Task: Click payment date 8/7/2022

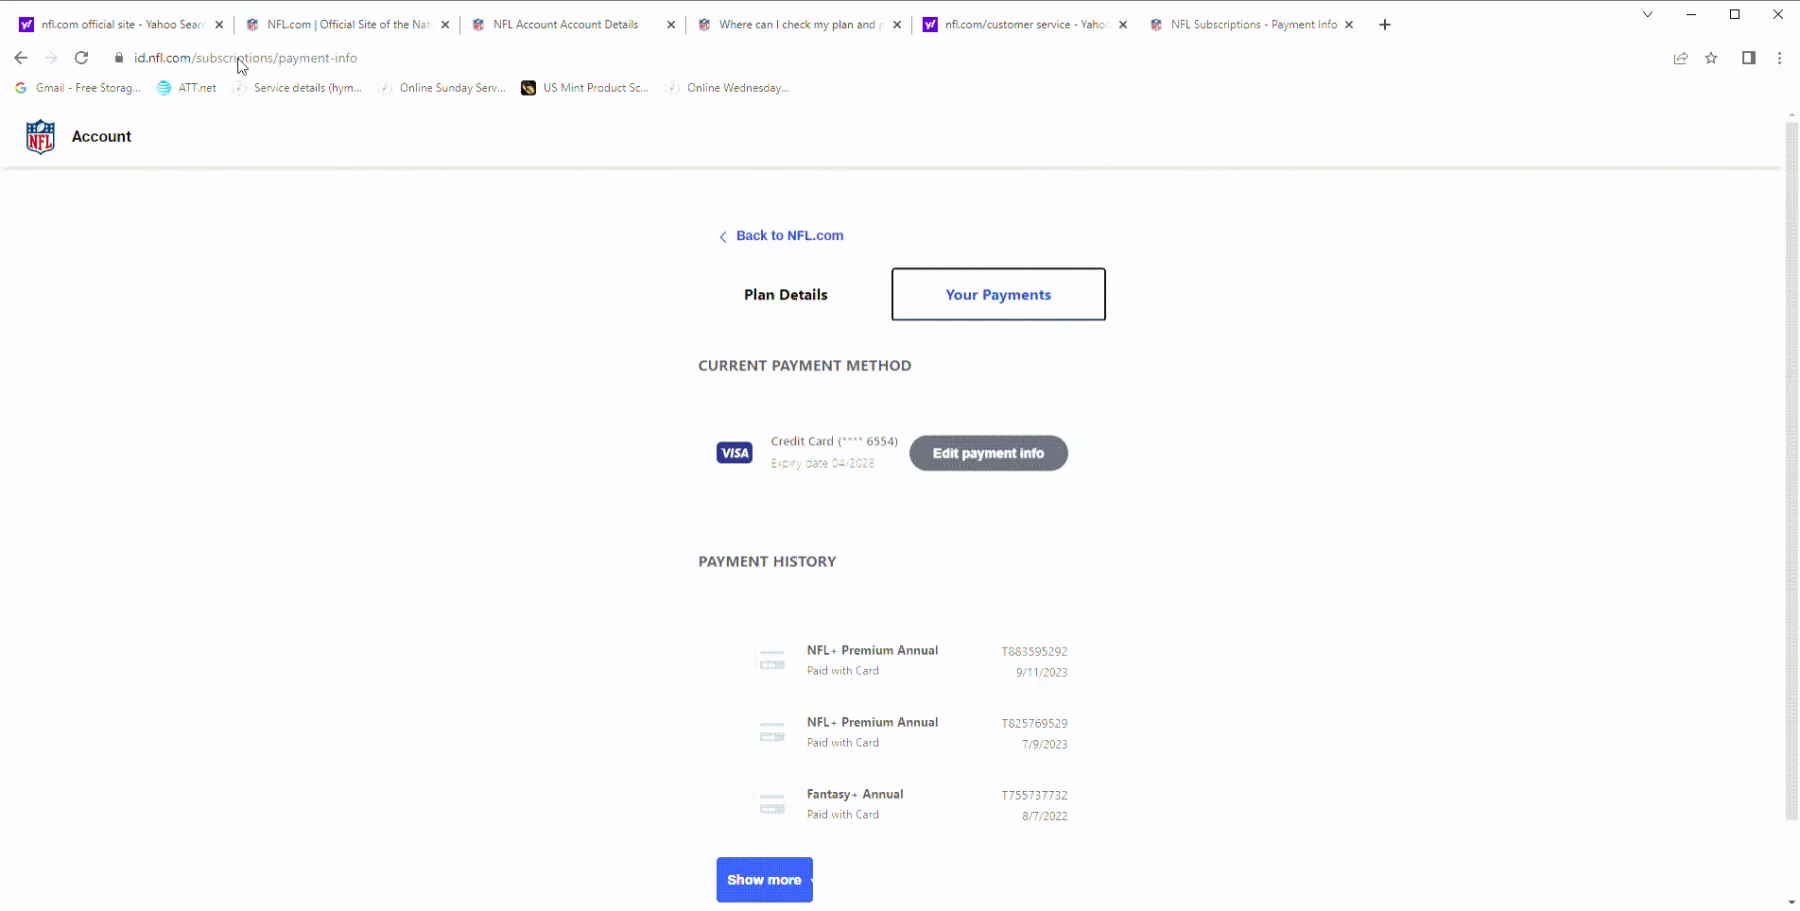Action: 1044,816
